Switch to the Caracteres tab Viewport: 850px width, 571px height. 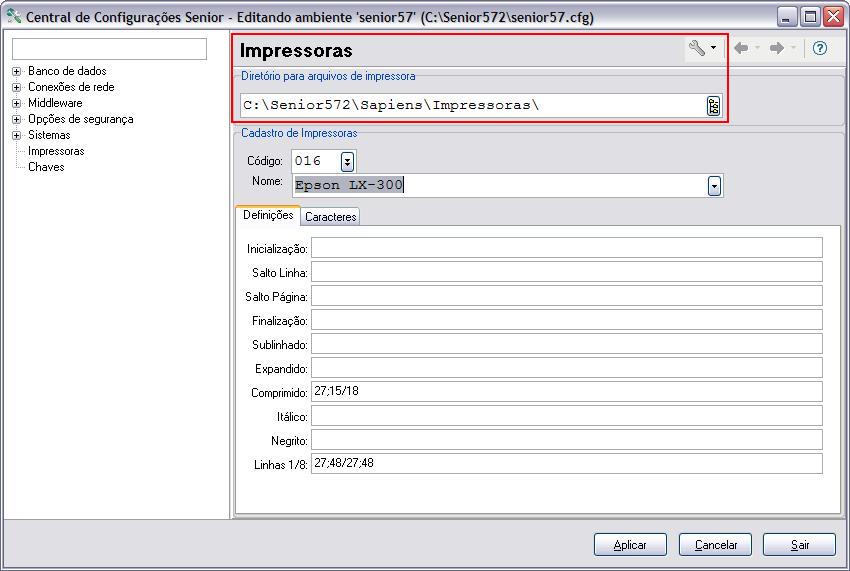click(x=330, y=217)
